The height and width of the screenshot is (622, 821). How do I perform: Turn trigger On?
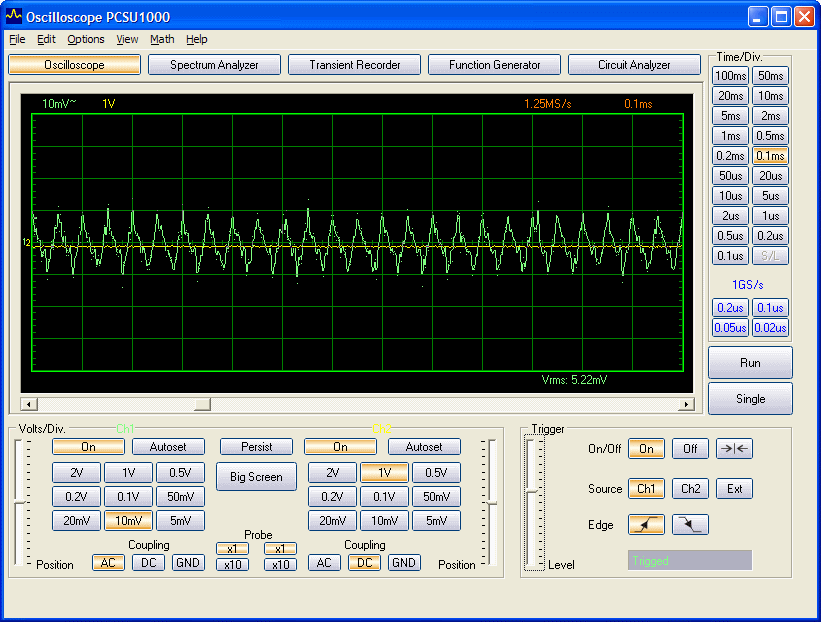point(646,449)
